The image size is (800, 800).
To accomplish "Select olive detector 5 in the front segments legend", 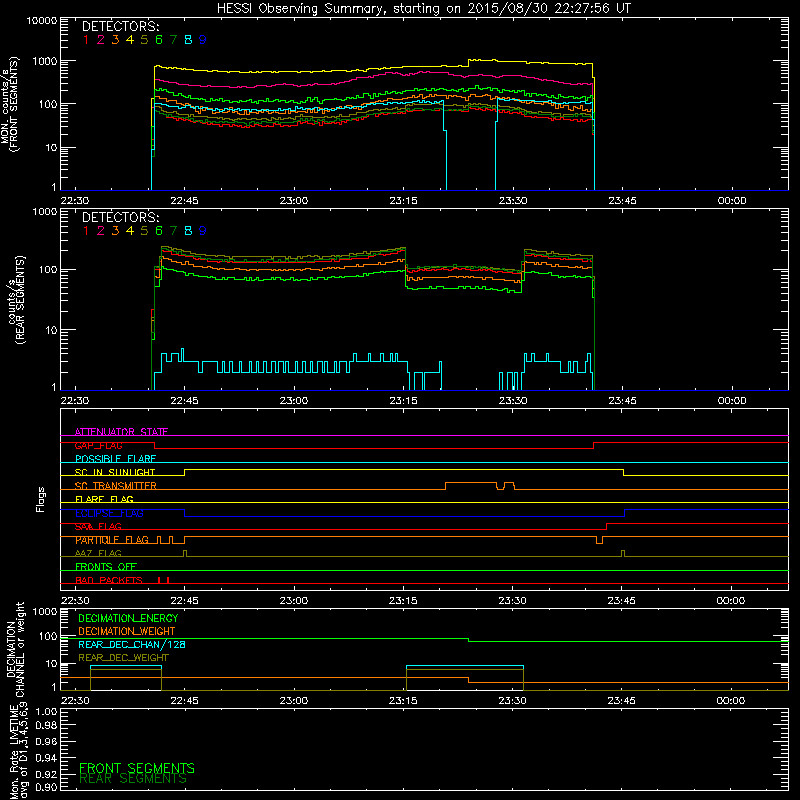I will pyautogui.click(x=144, y=40).
